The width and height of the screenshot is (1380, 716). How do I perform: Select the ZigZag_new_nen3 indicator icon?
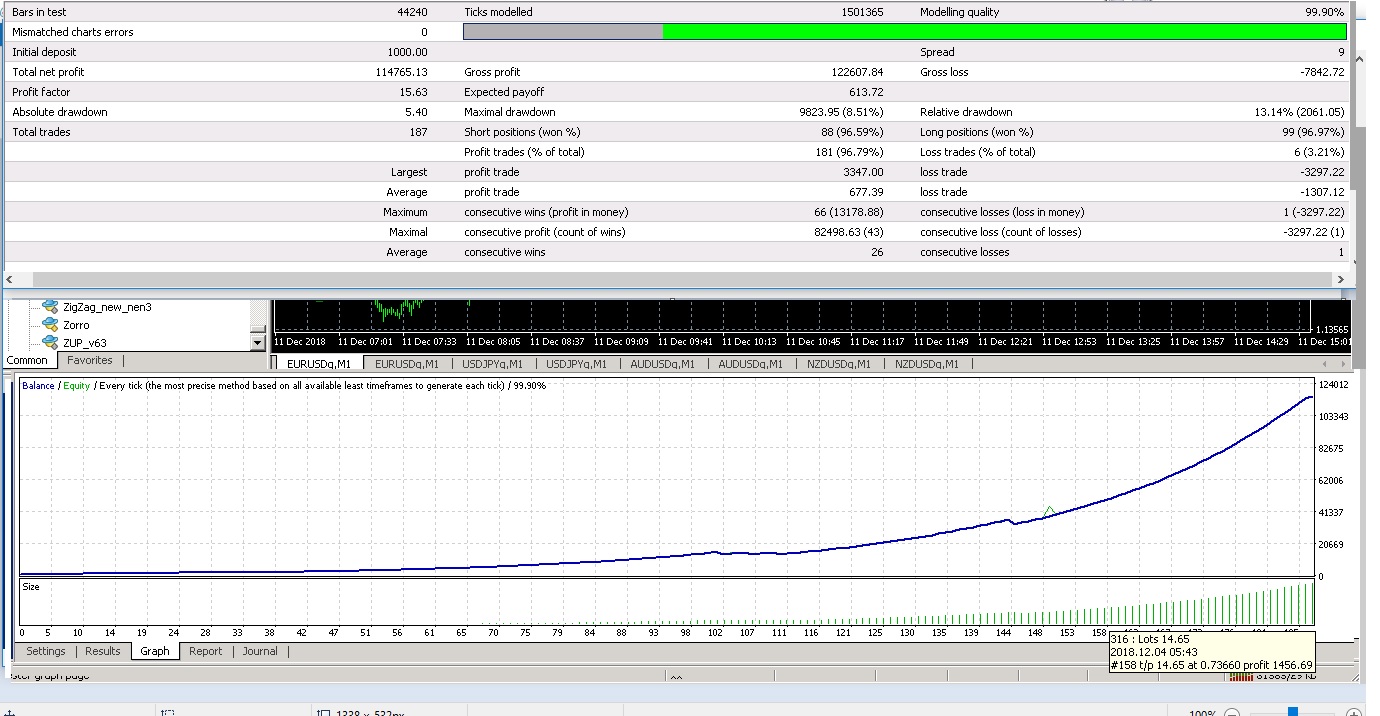(x=49, y=307)
